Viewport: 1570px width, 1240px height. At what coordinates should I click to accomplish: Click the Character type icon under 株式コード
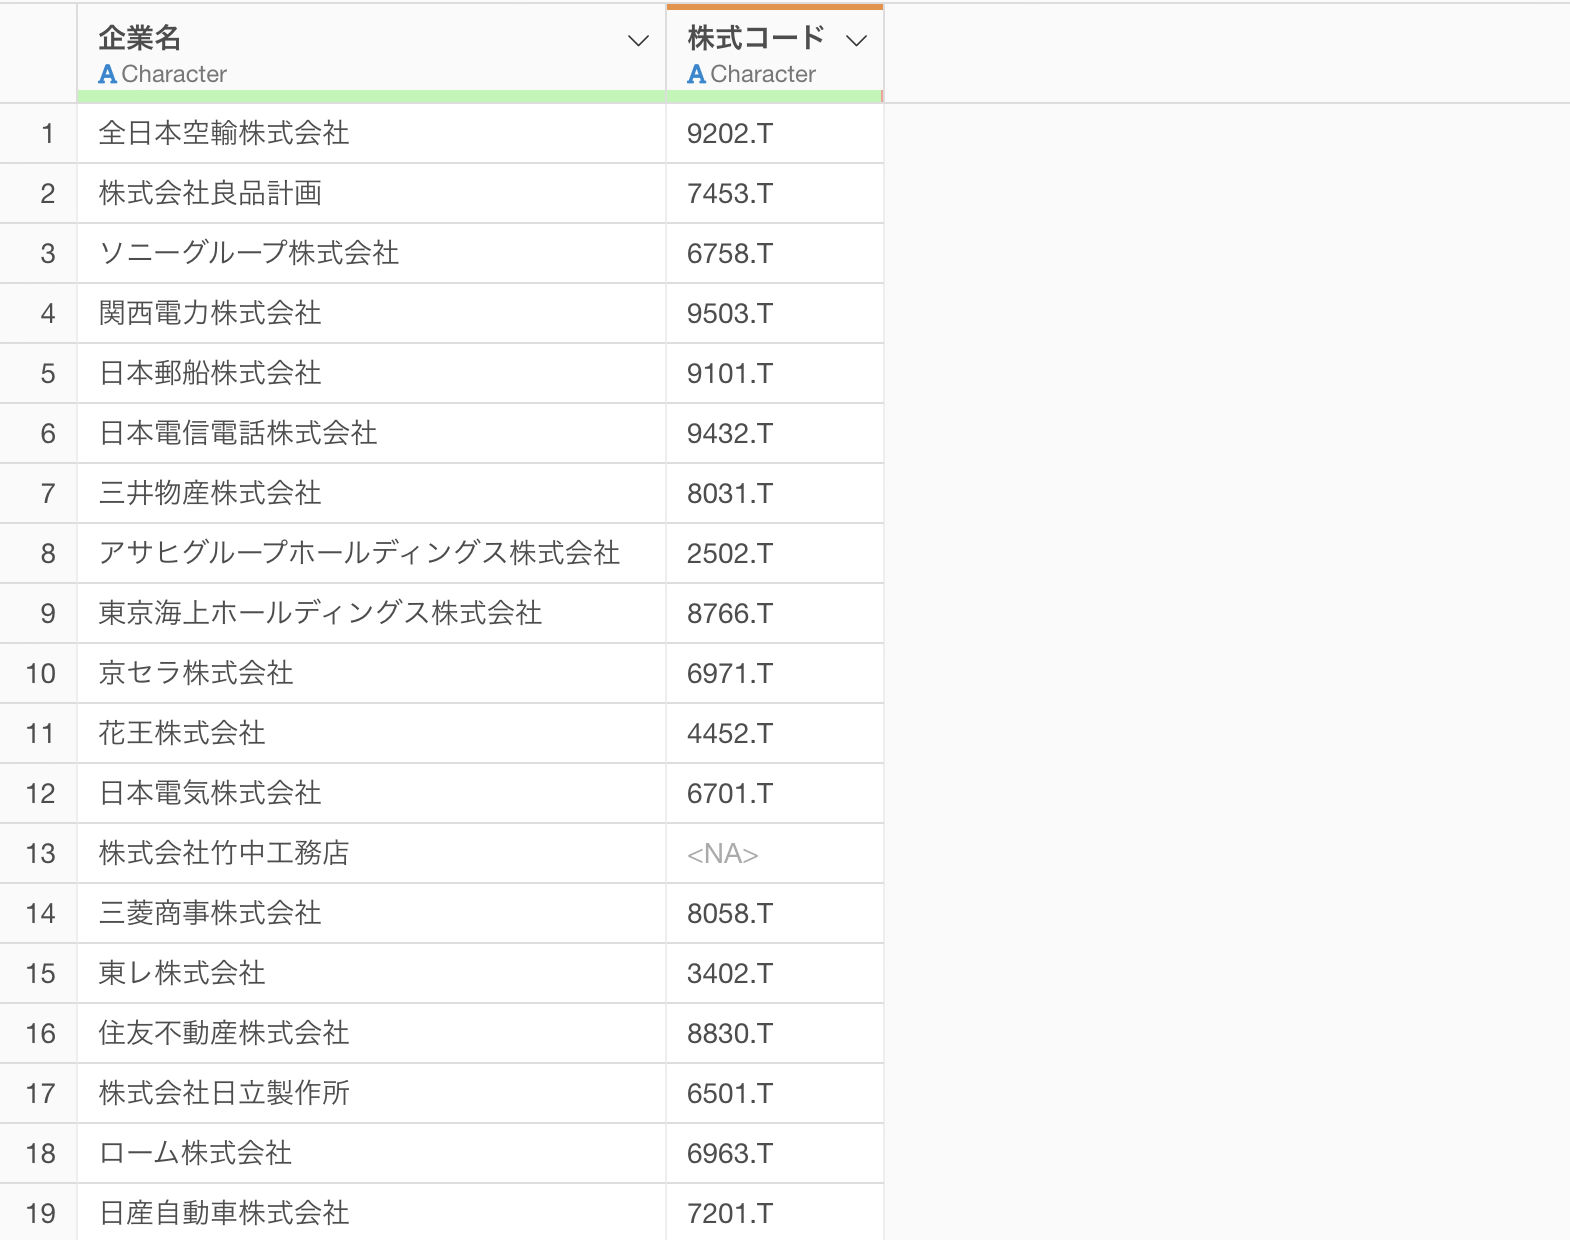click(x=697, y=74)
